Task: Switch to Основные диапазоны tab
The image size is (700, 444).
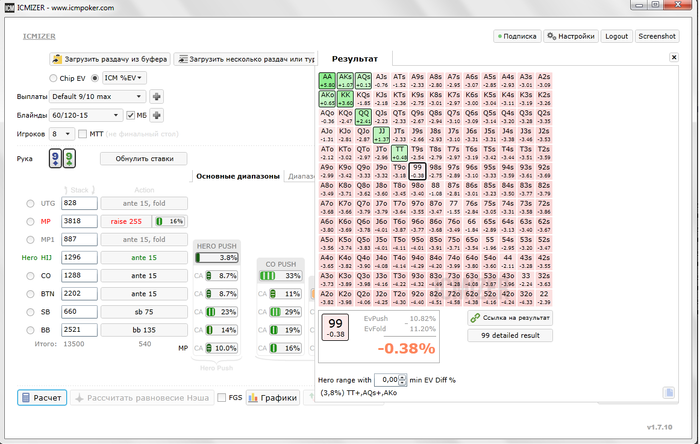Action: [238, 176]
